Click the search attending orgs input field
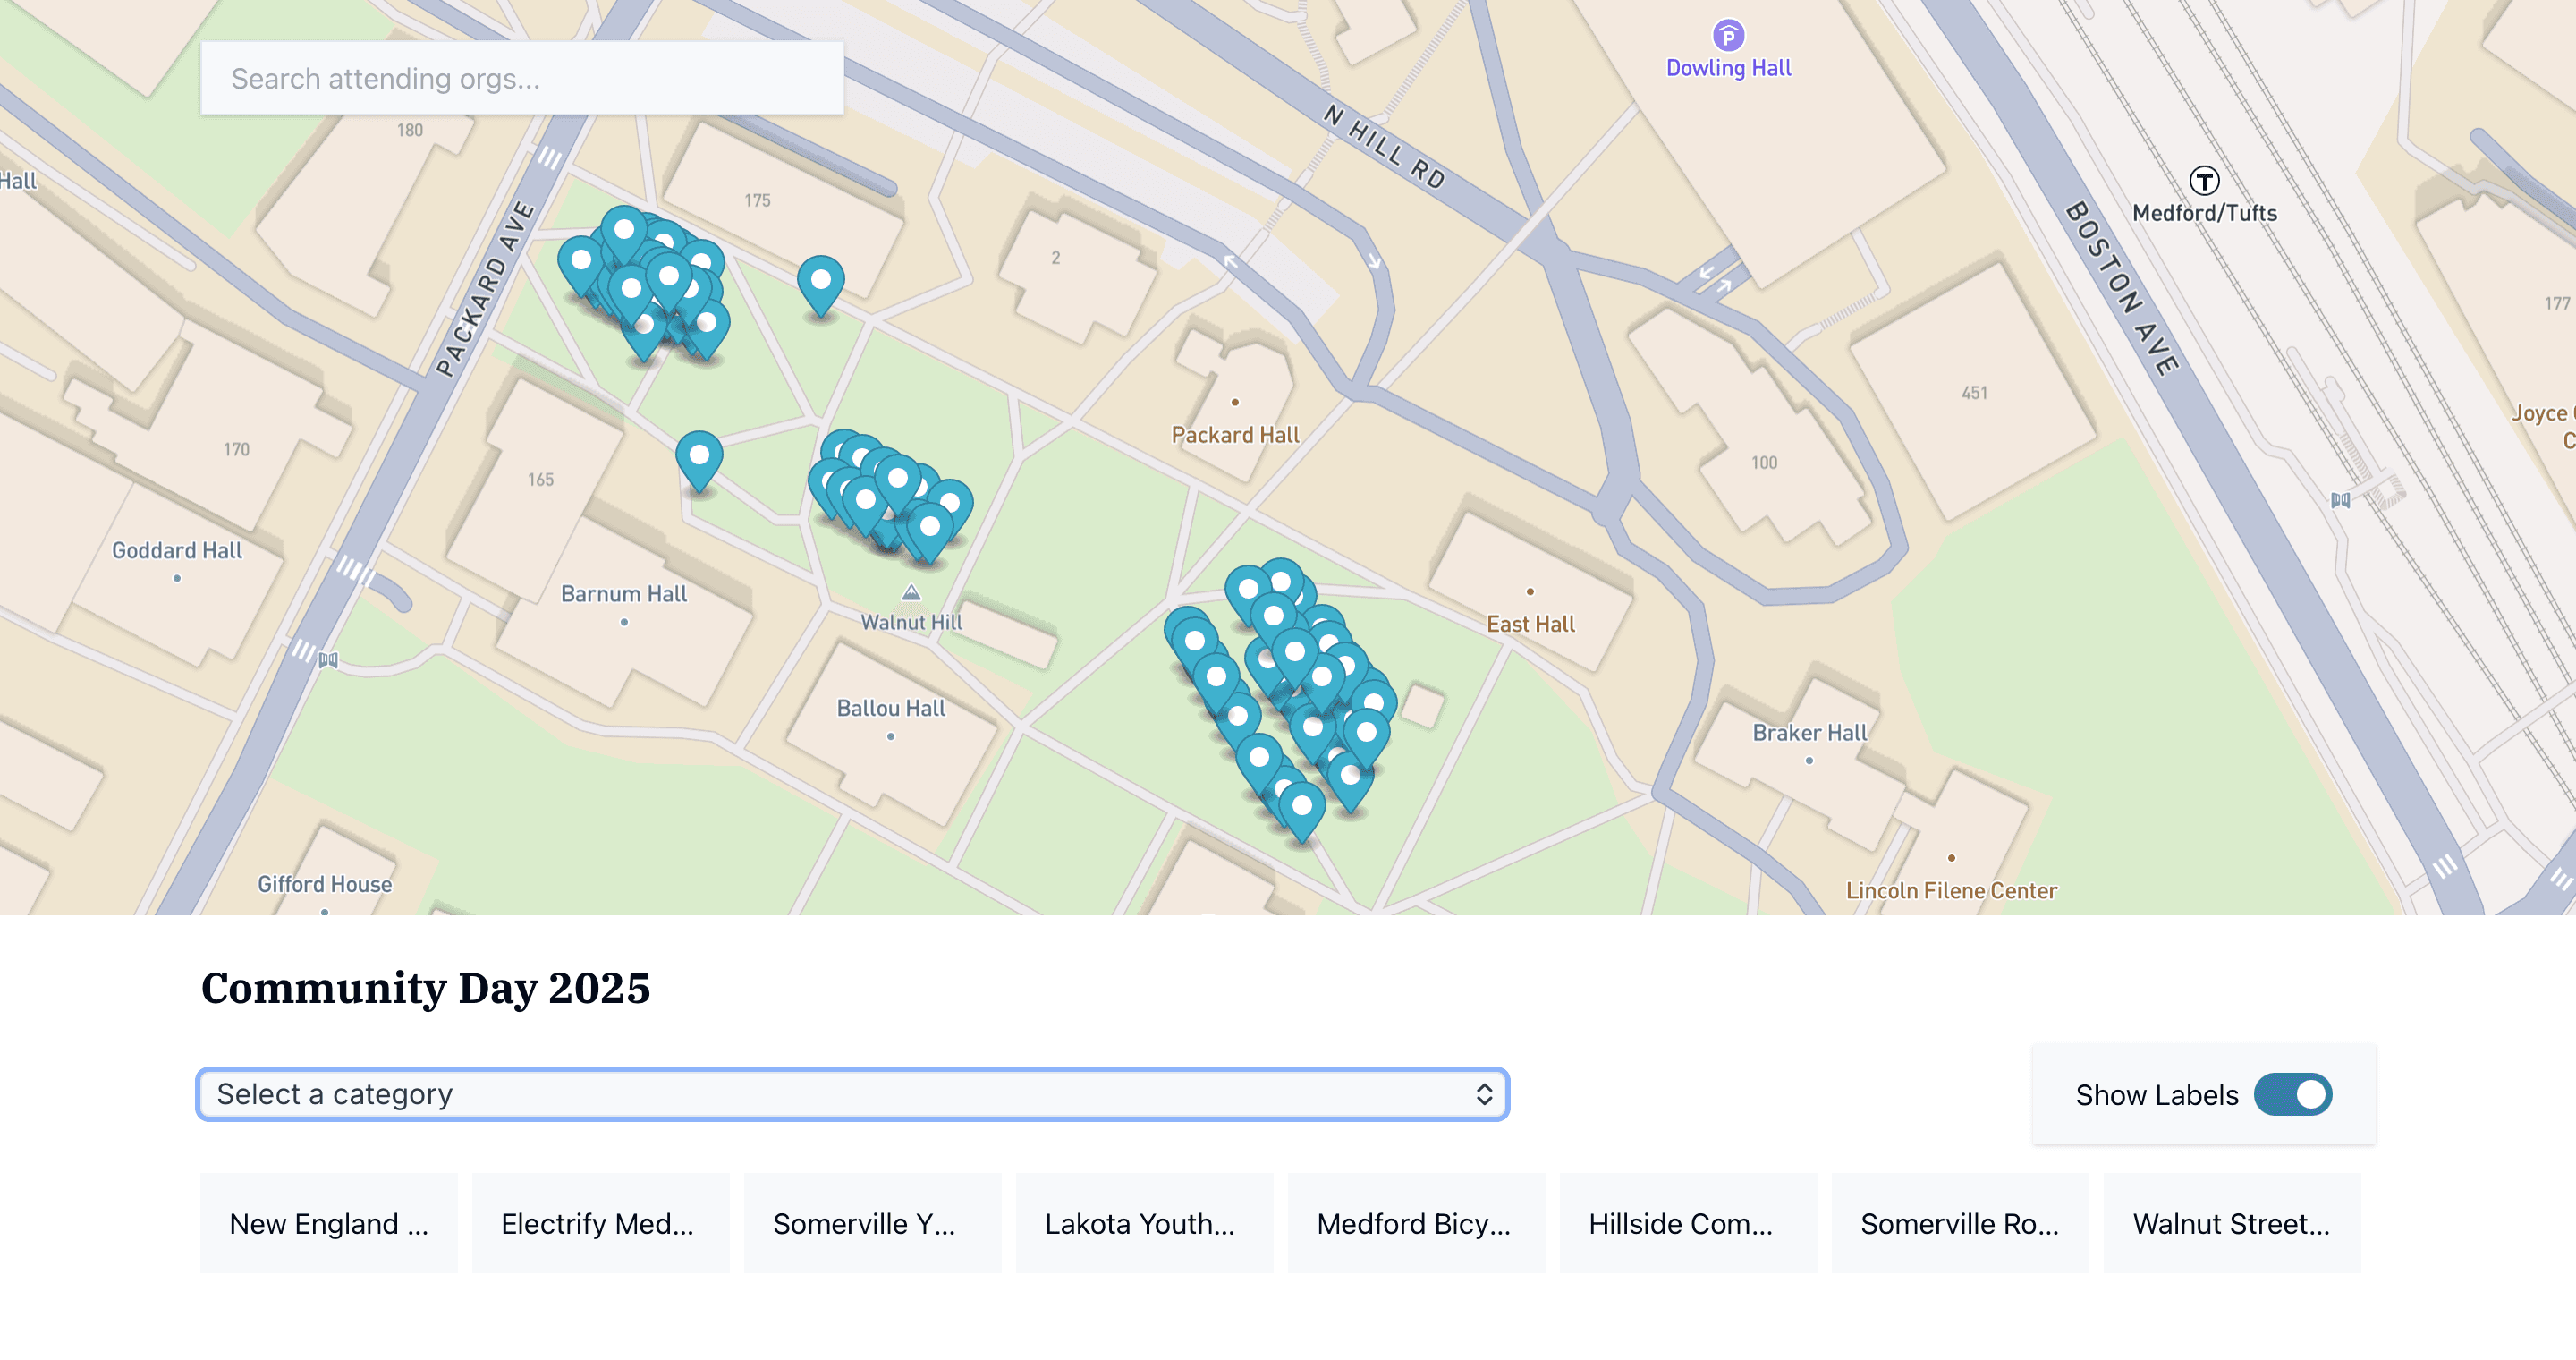Screen dimensions: 2576x1360 [521, 78]
